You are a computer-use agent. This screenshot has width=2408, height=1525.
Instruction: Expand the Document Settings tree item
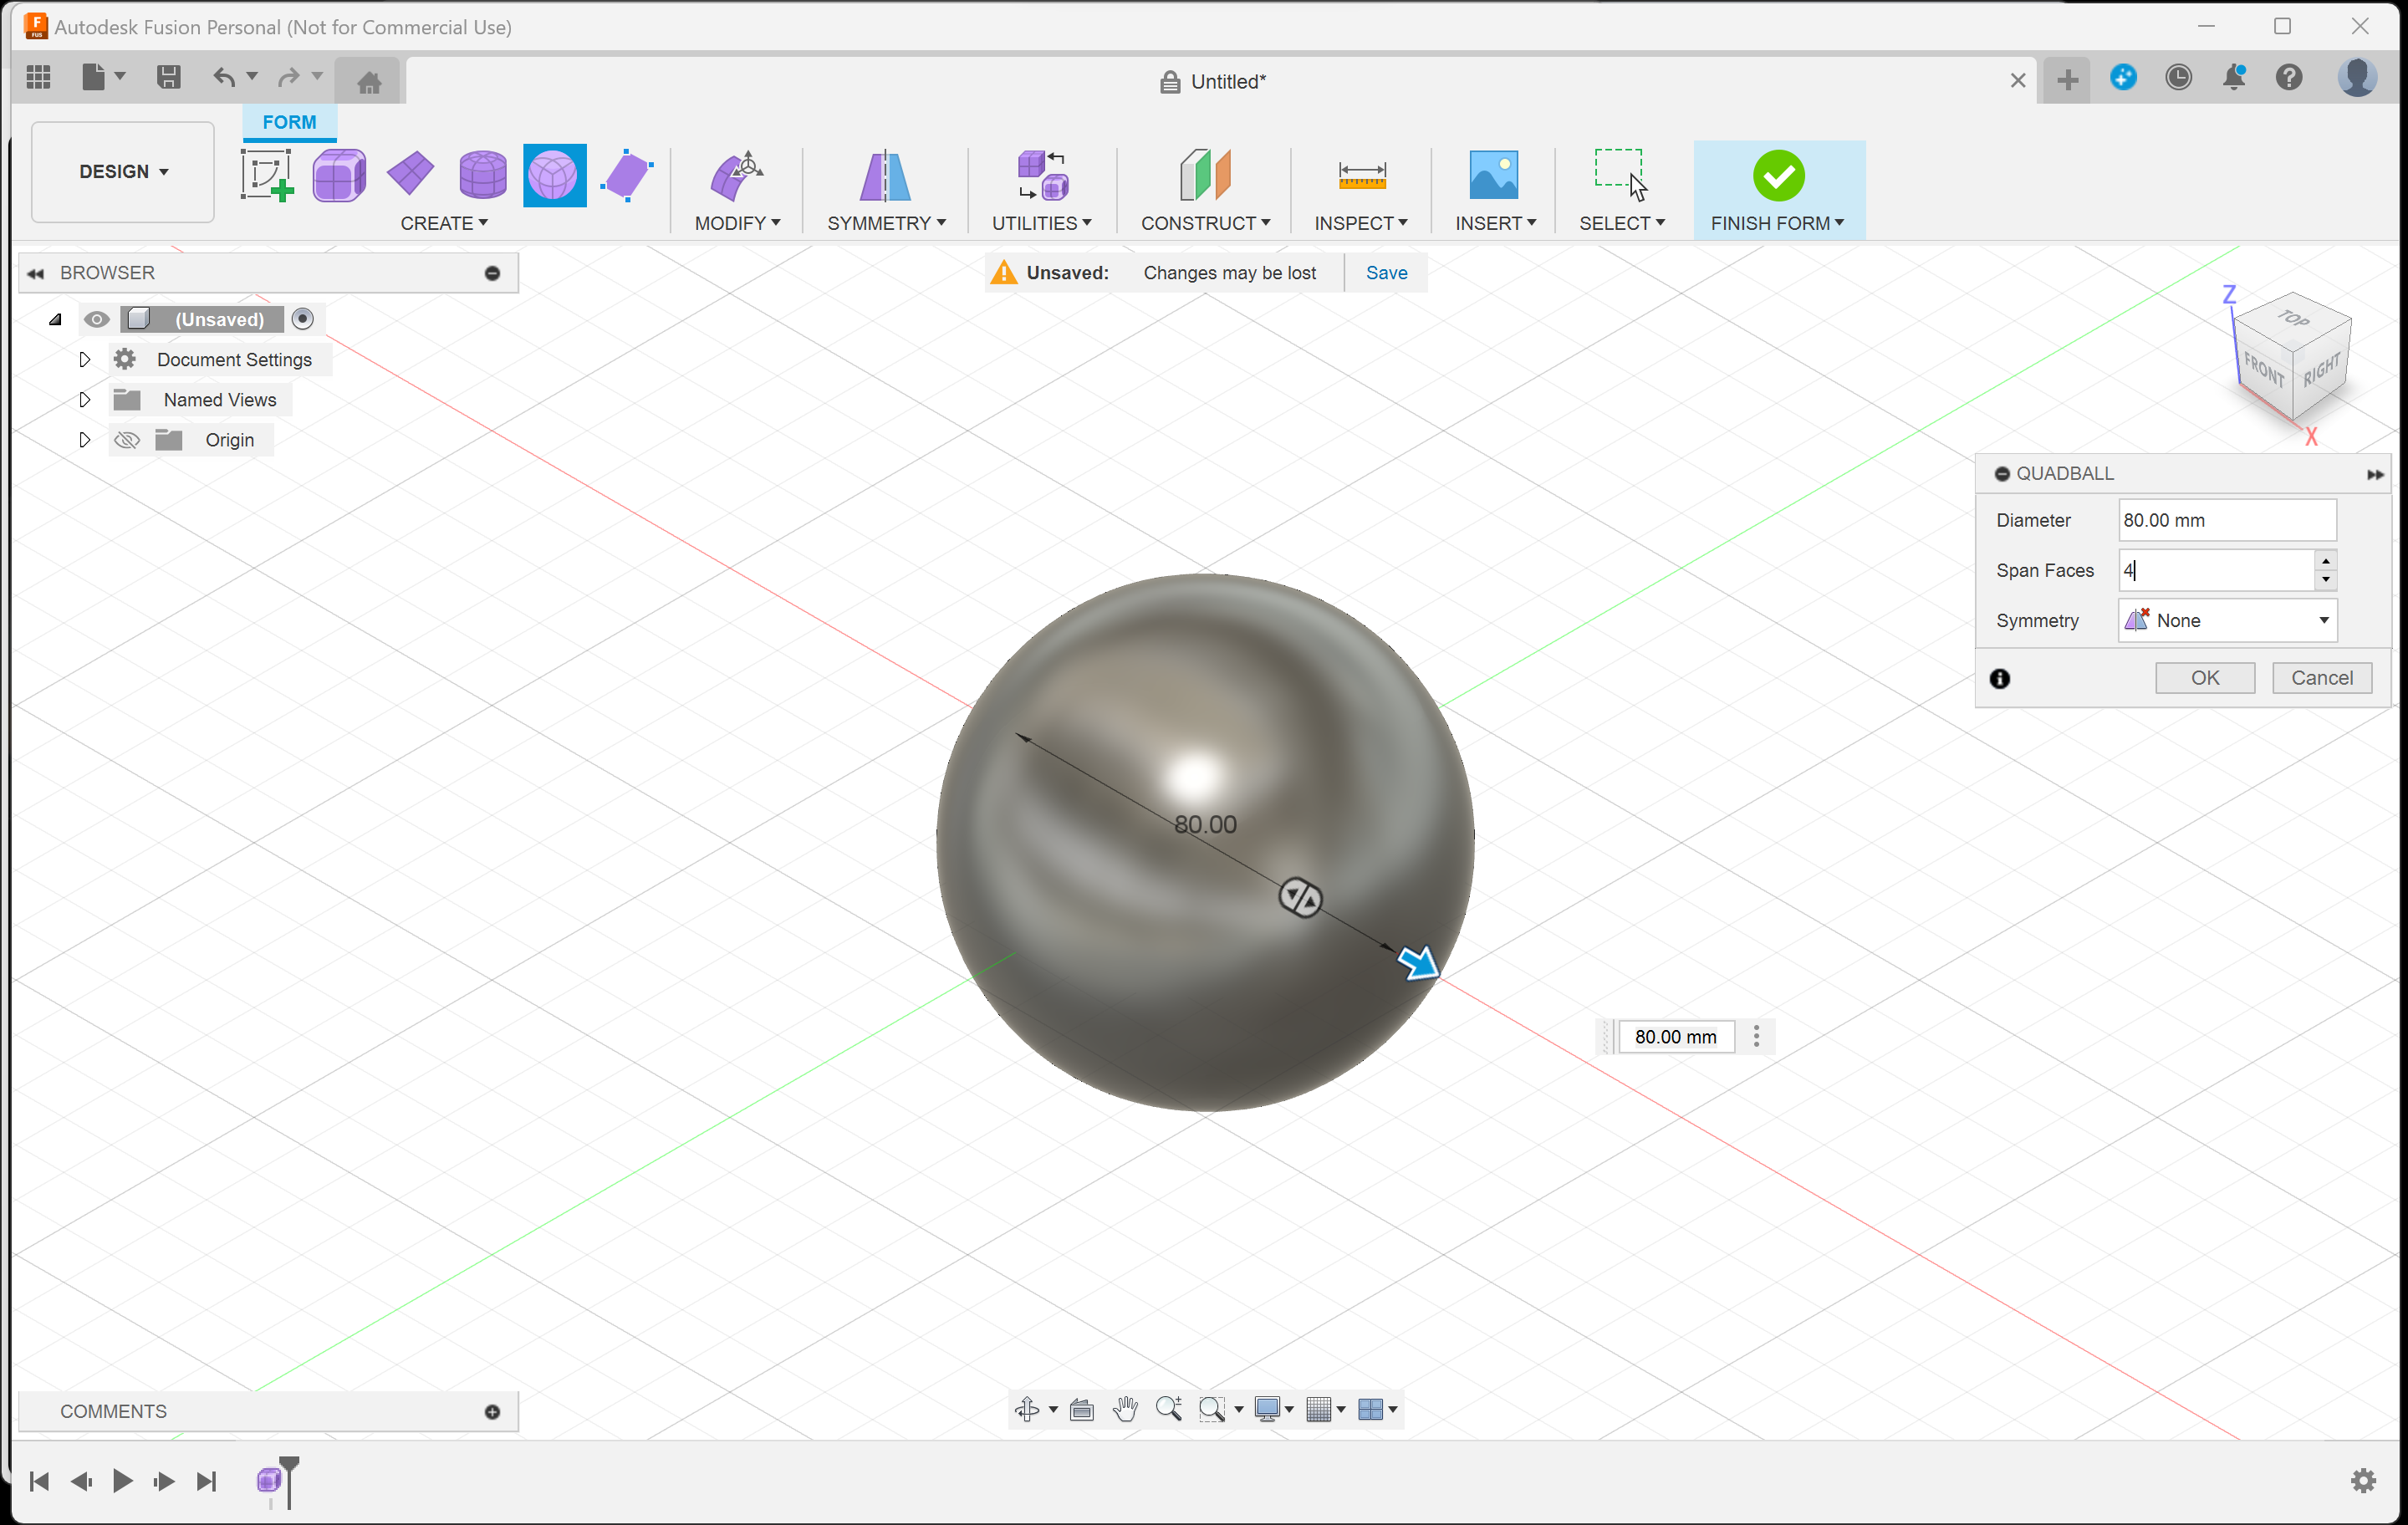click(84, 359)
